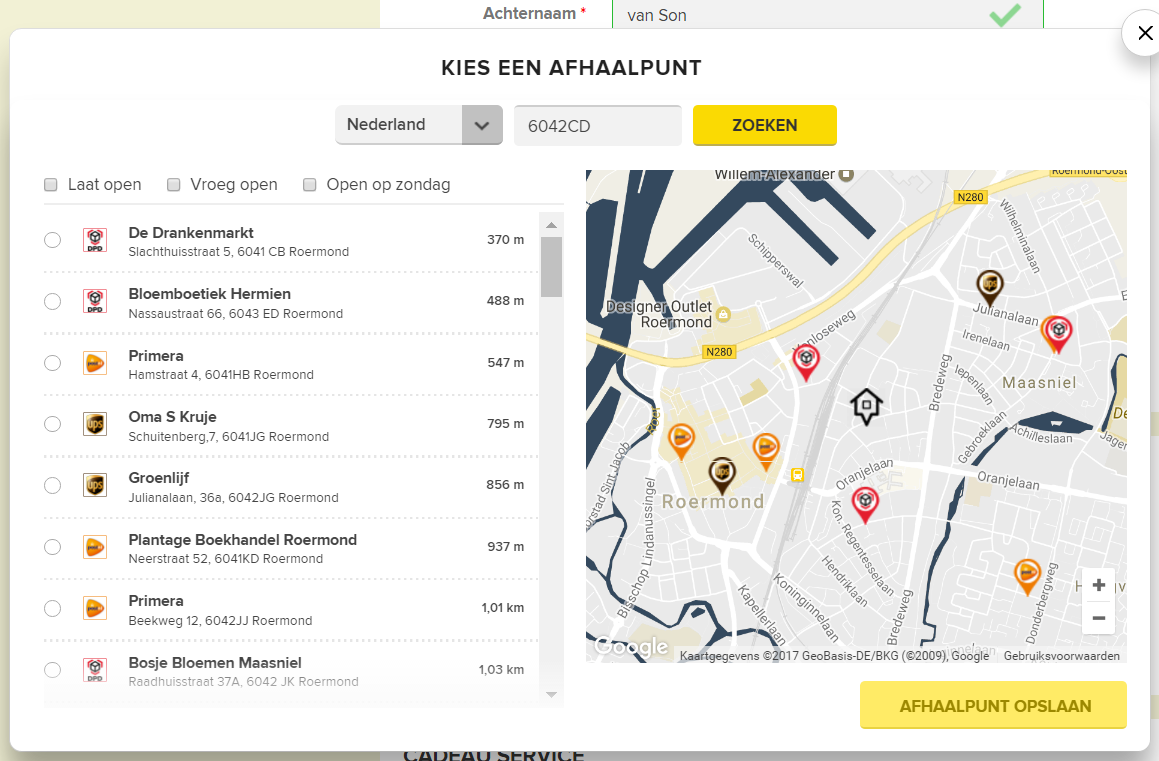Toggle the Vroeg open checkbox
The image size is (1159, 761).
(x=174, y=185)
